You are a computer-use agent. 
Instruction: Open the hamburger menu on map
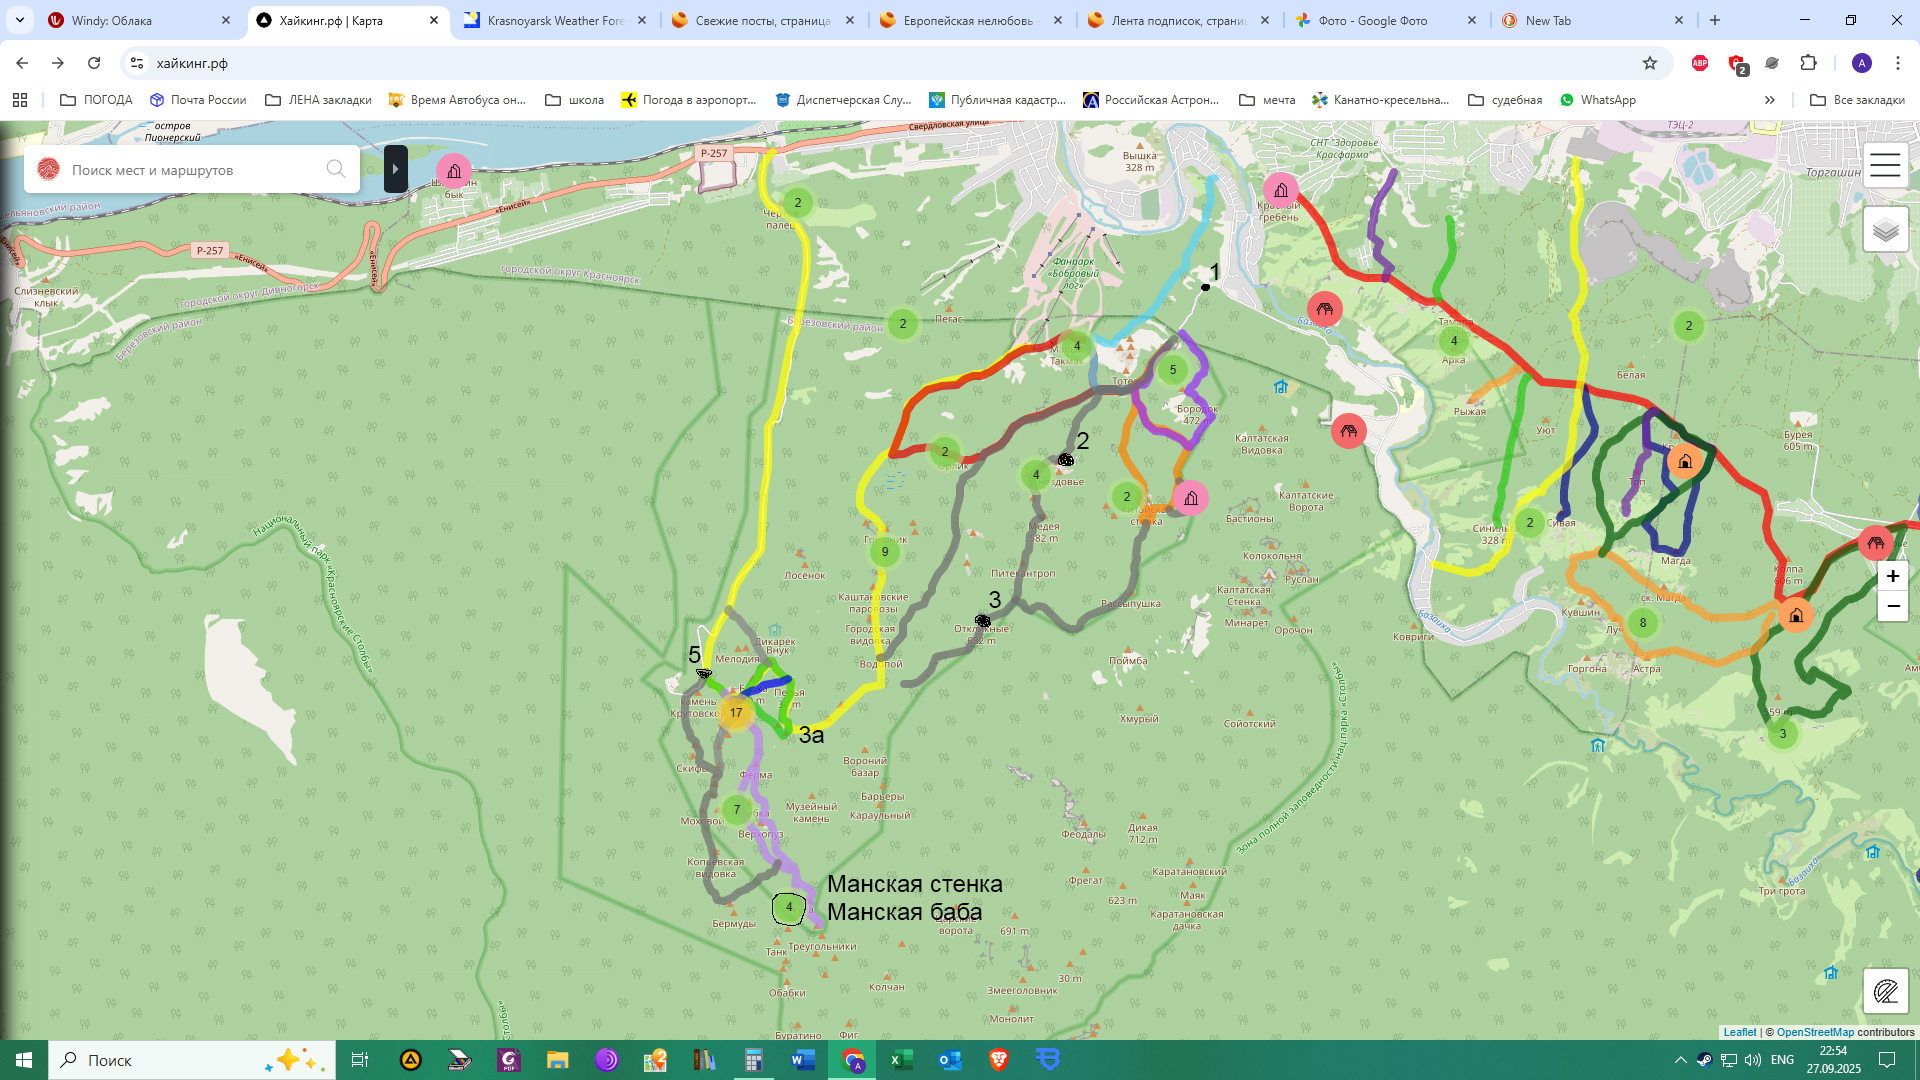point(1885,166)
